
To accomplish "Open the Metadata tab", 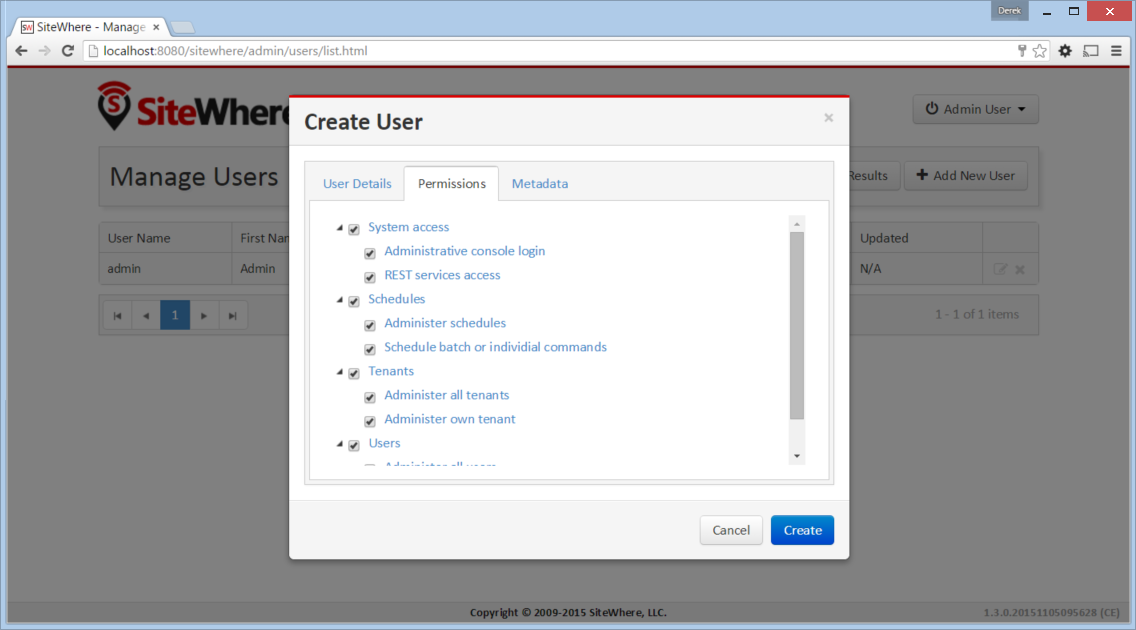I will coord(540,184).
